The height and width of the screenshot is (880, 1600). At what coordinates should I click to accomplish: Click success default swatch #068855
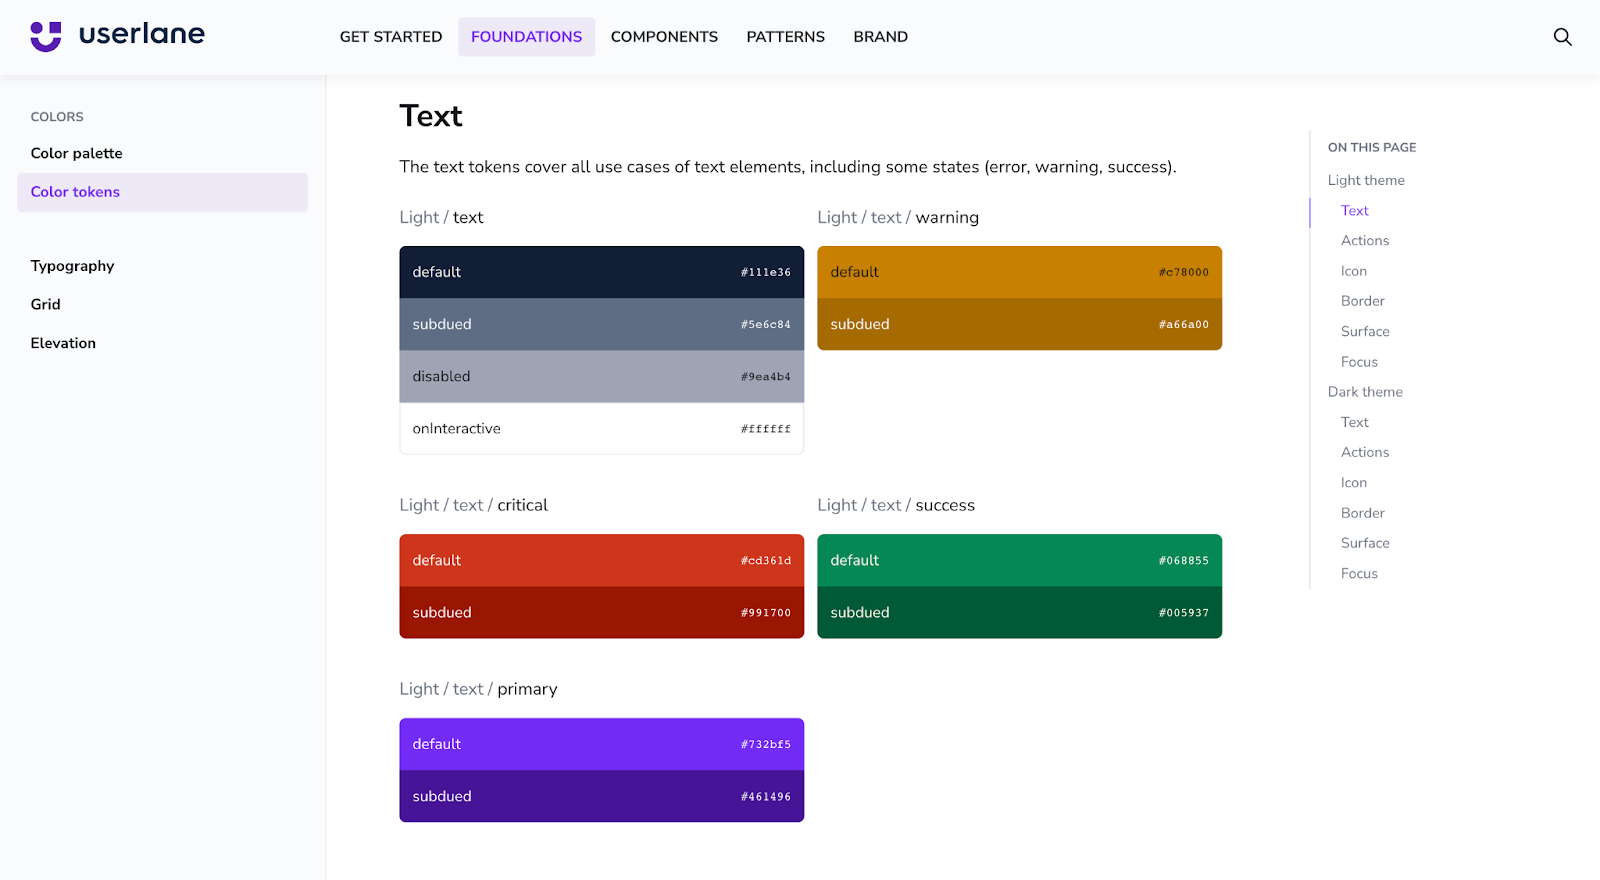point(1019,560)
